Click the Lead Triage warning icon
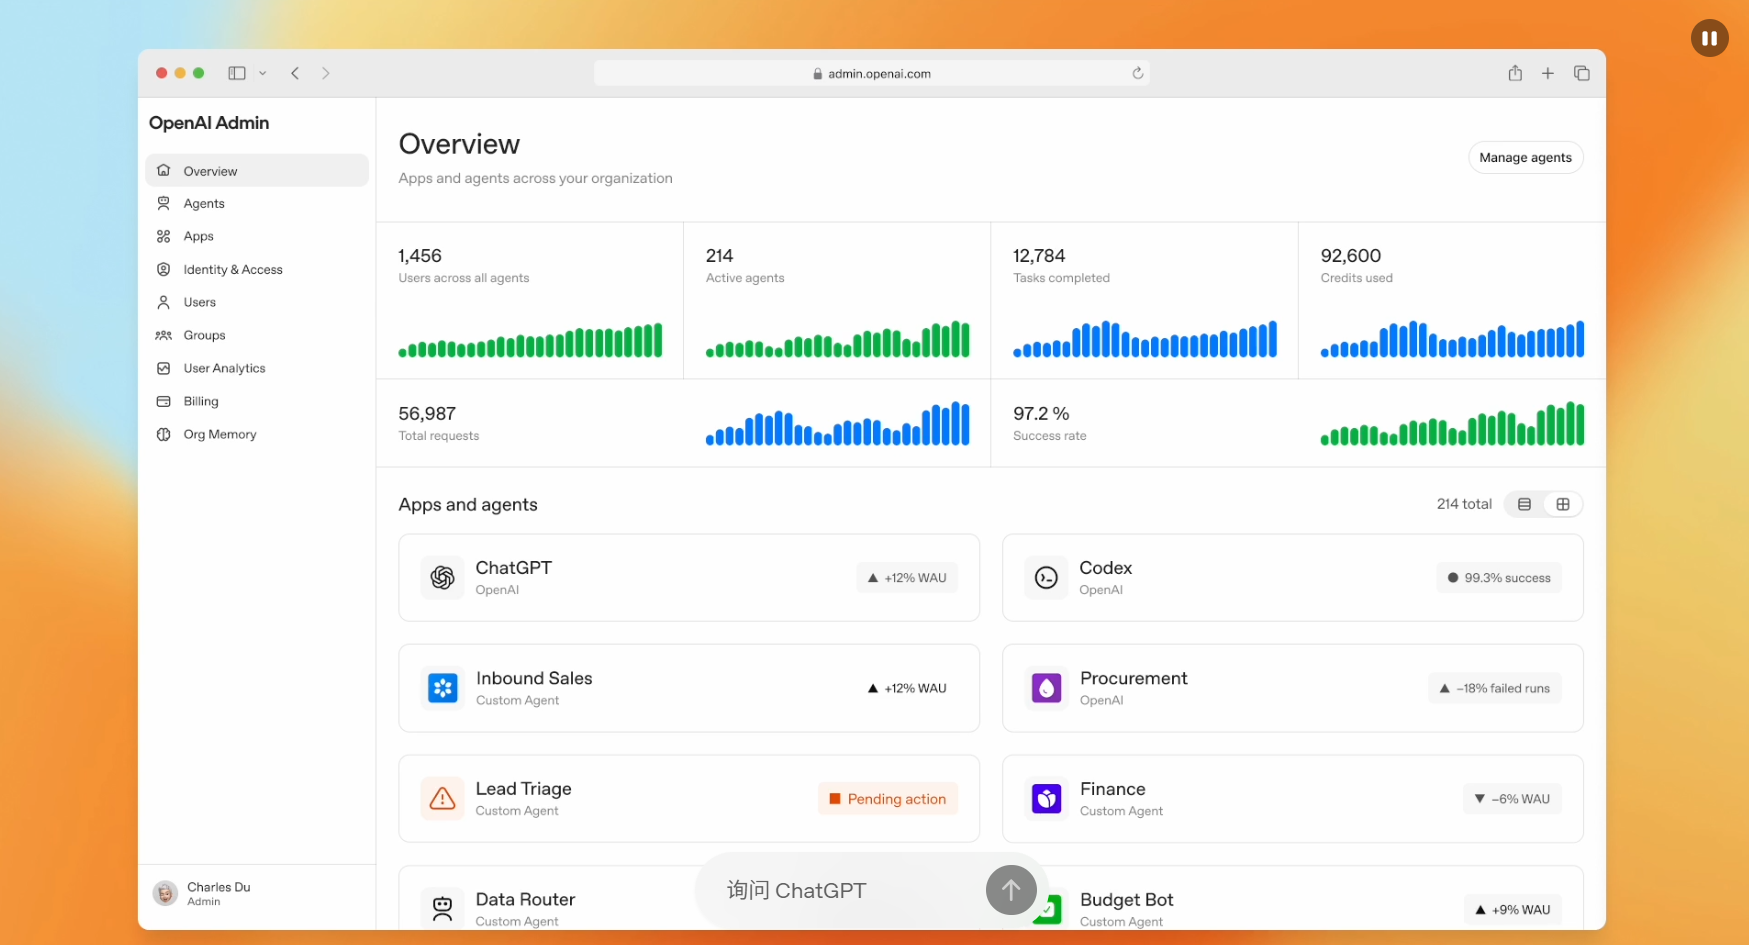The width and height of the screenshot is (1749, 945). [442, 799]
